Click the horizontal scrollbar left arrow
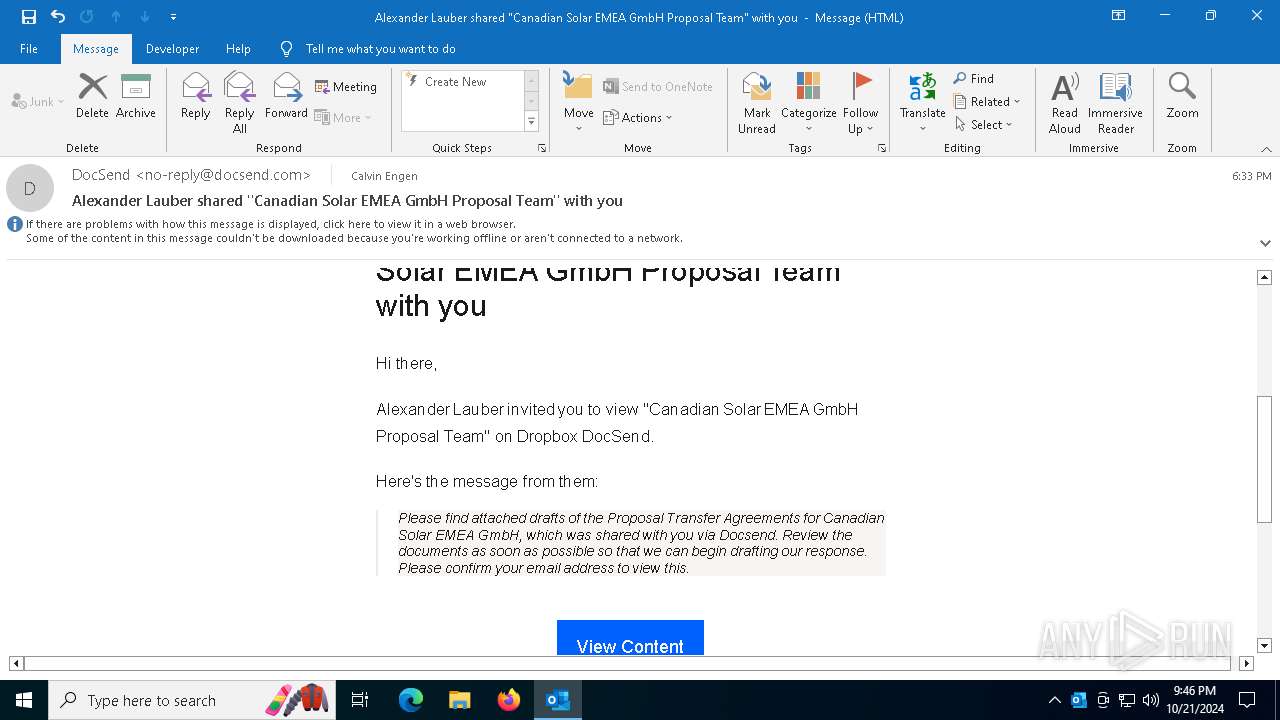 point(16,663)
